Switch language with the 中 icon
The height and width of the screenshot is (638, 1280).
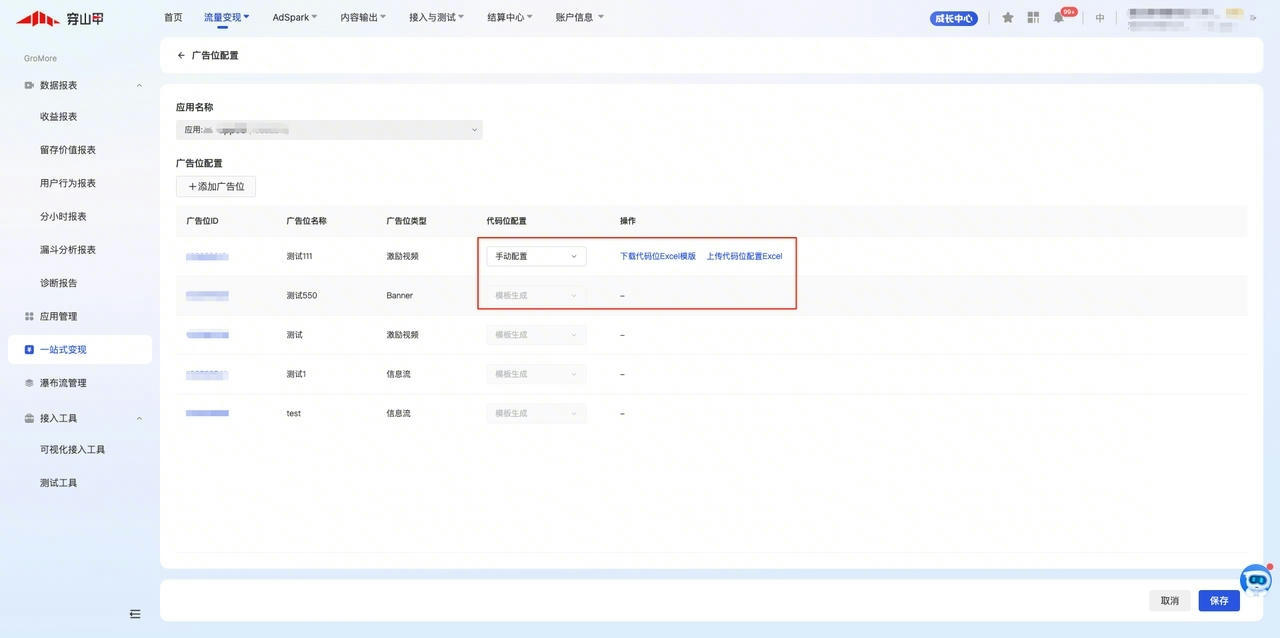coord(1100,18)
